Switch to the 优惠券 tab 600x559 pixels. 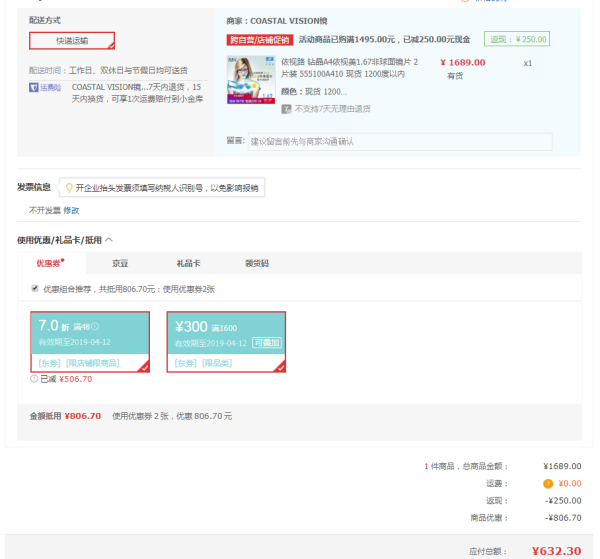(x=51, y=263)
